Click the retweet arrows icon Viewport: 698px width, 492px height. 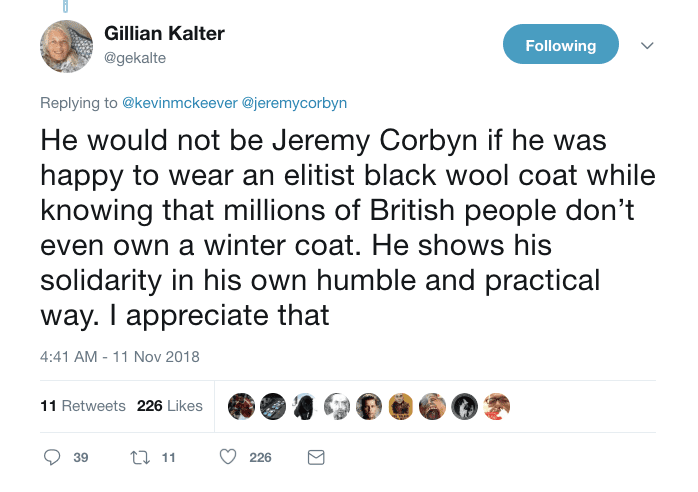coord(140,457)
